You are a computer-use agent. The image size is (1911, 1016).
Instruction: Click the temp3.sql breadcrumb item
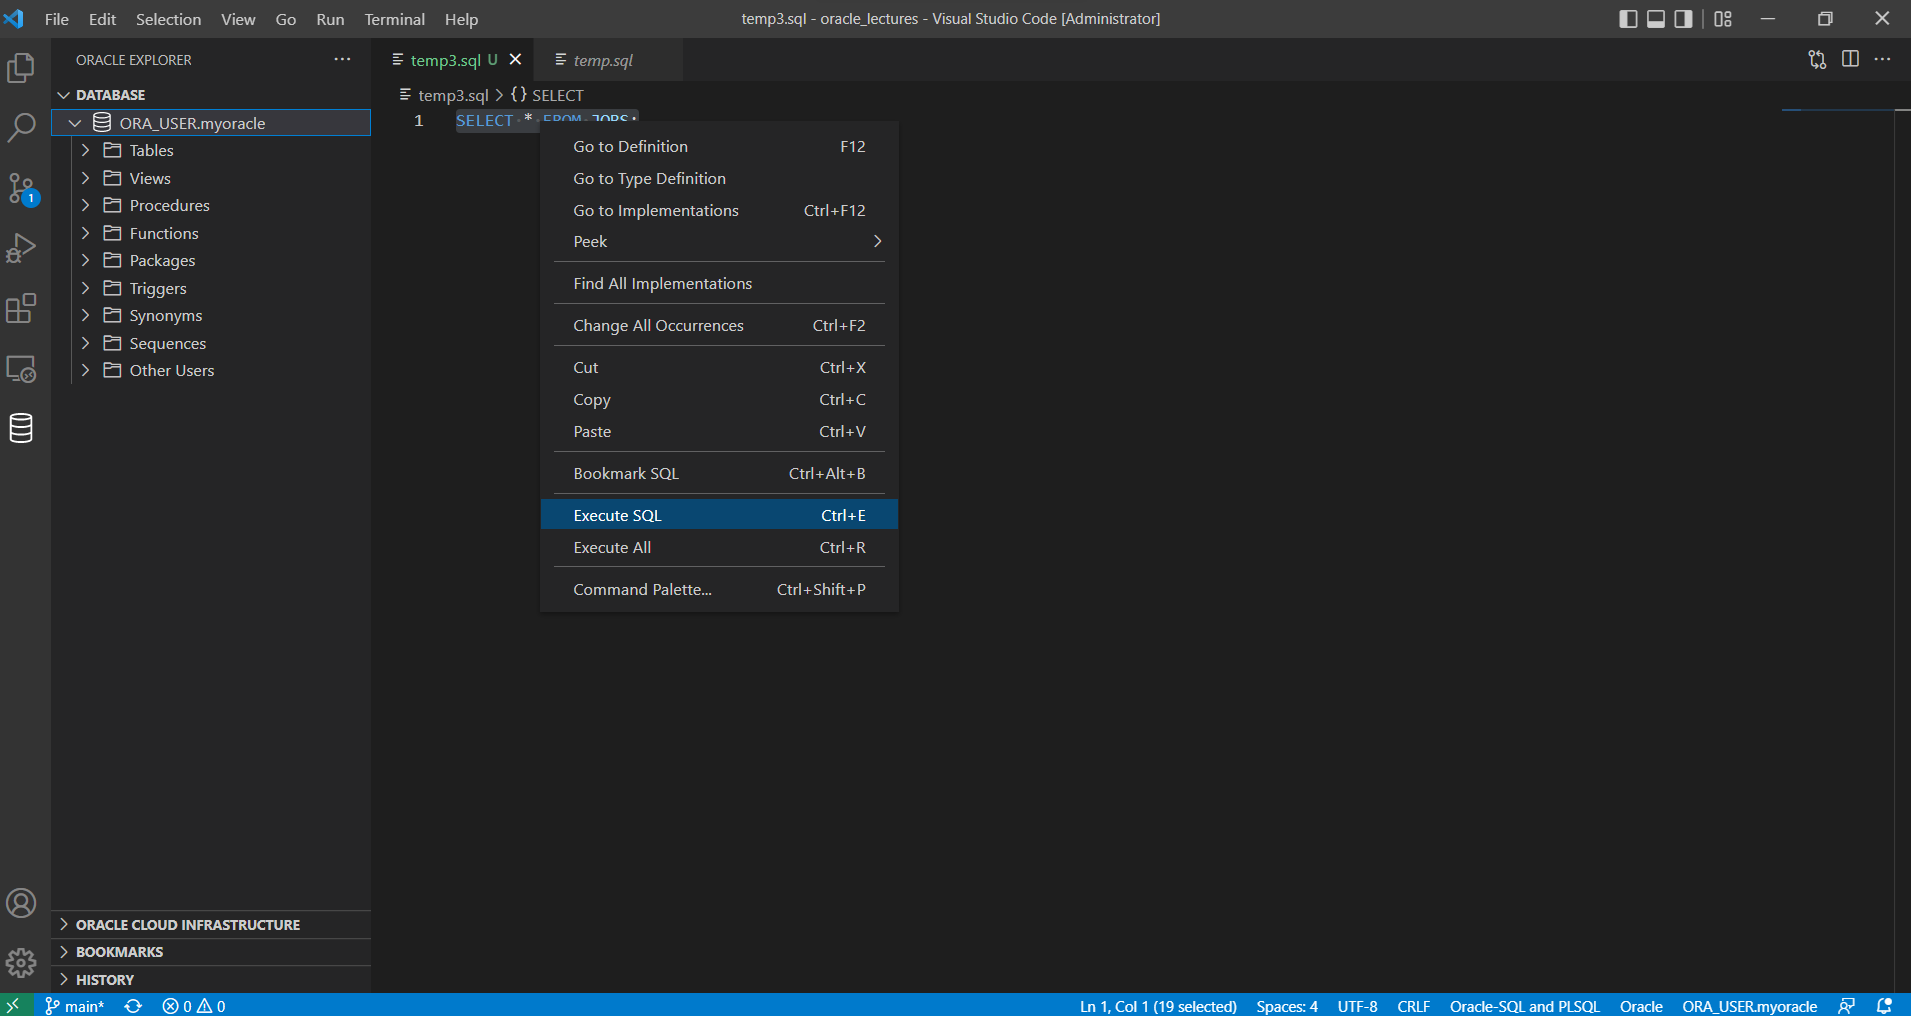tap(444, 95)
